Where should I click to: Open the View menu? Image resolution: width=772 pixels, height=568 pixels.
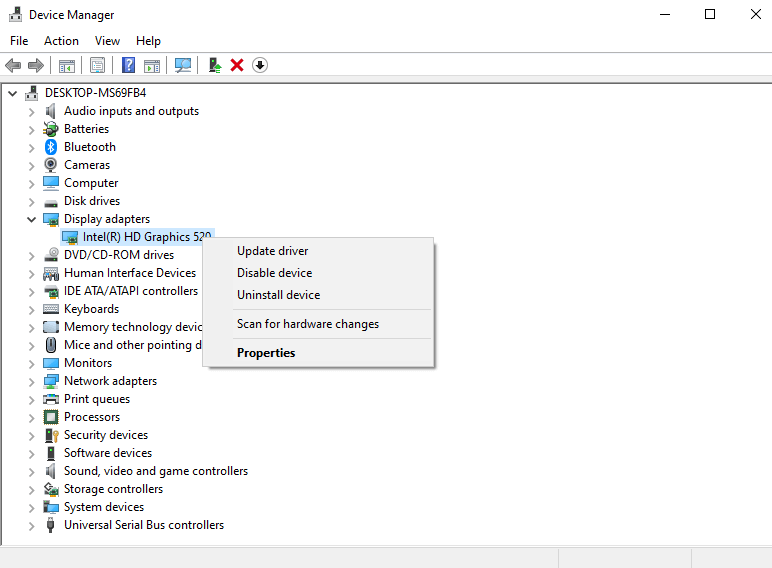(107, 41)
